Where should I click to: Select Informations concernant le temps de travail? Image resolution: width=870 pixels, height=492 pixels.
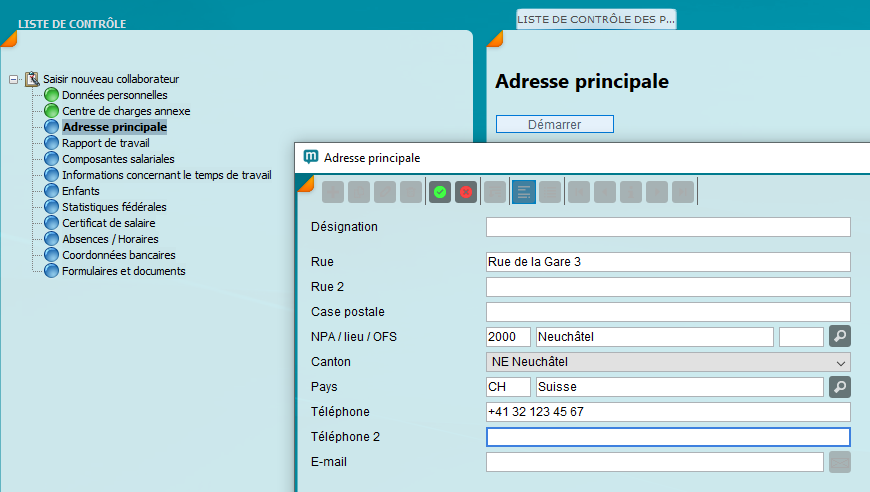point(166,175)
